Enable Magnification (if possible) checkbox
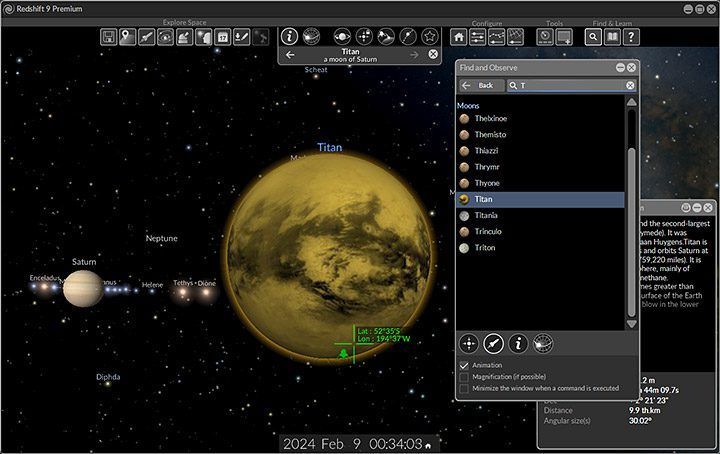The image size is (720, 454). (464, 377)
